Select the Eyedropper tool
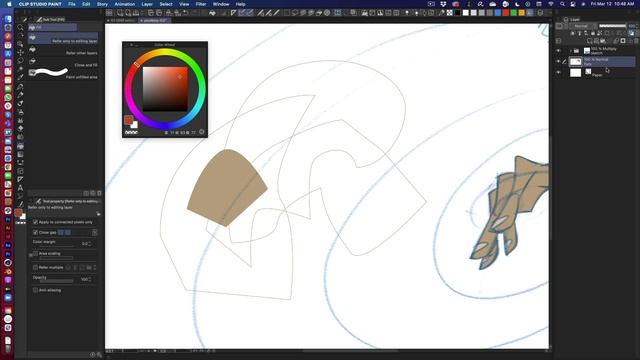 tap(20, 78)
